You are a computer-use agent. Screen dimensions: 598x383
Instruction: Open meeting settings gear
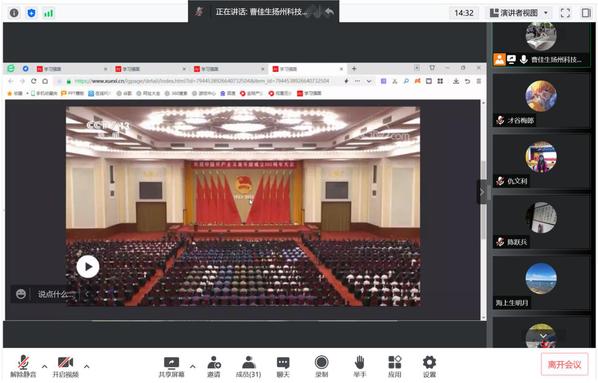coord(429,367)
